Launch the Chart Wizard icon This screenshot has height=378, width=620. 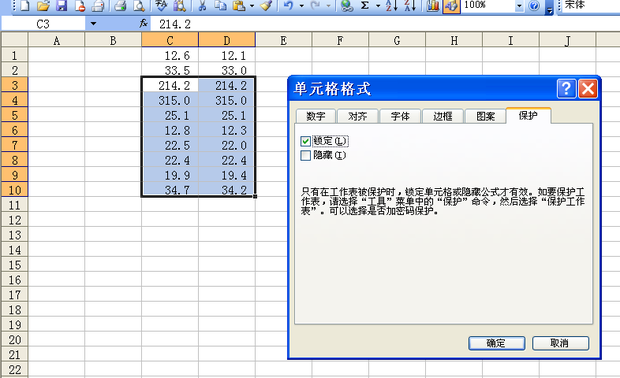[x=433, y=5]
